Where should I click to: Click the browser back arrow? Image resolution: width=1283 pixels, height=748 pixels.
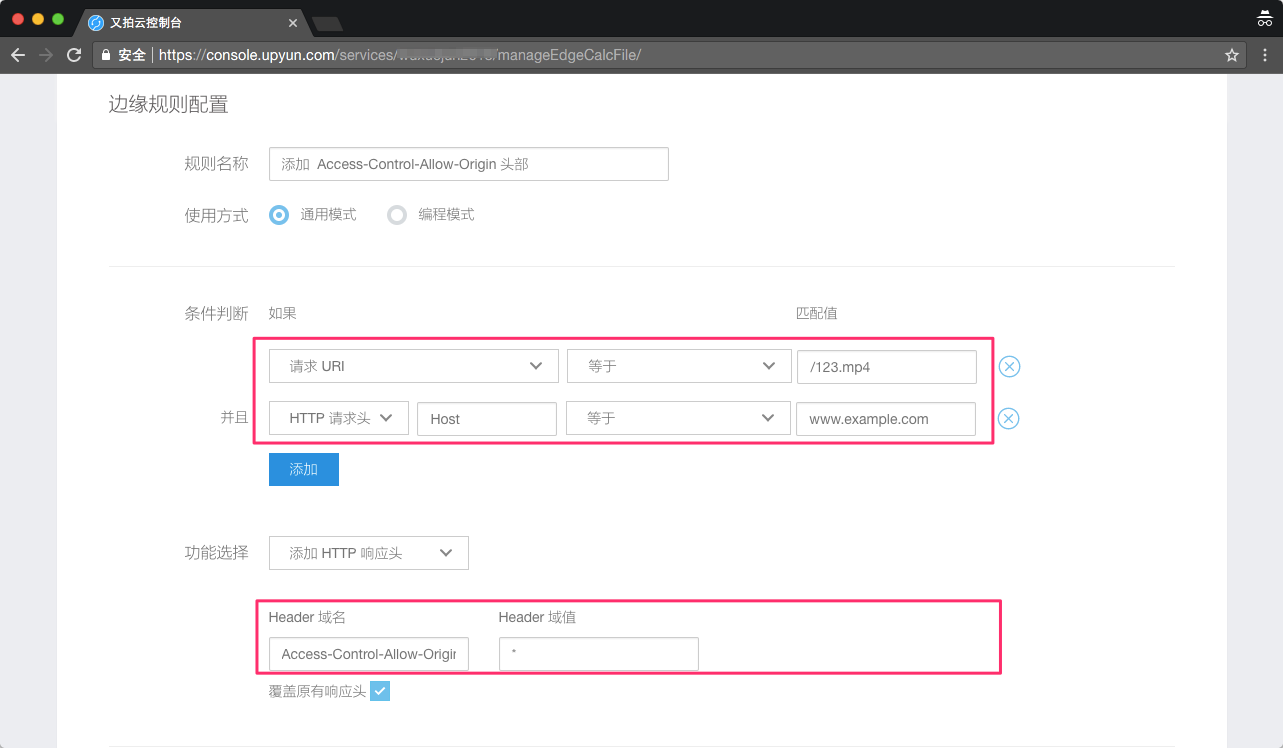click(18, 55)
